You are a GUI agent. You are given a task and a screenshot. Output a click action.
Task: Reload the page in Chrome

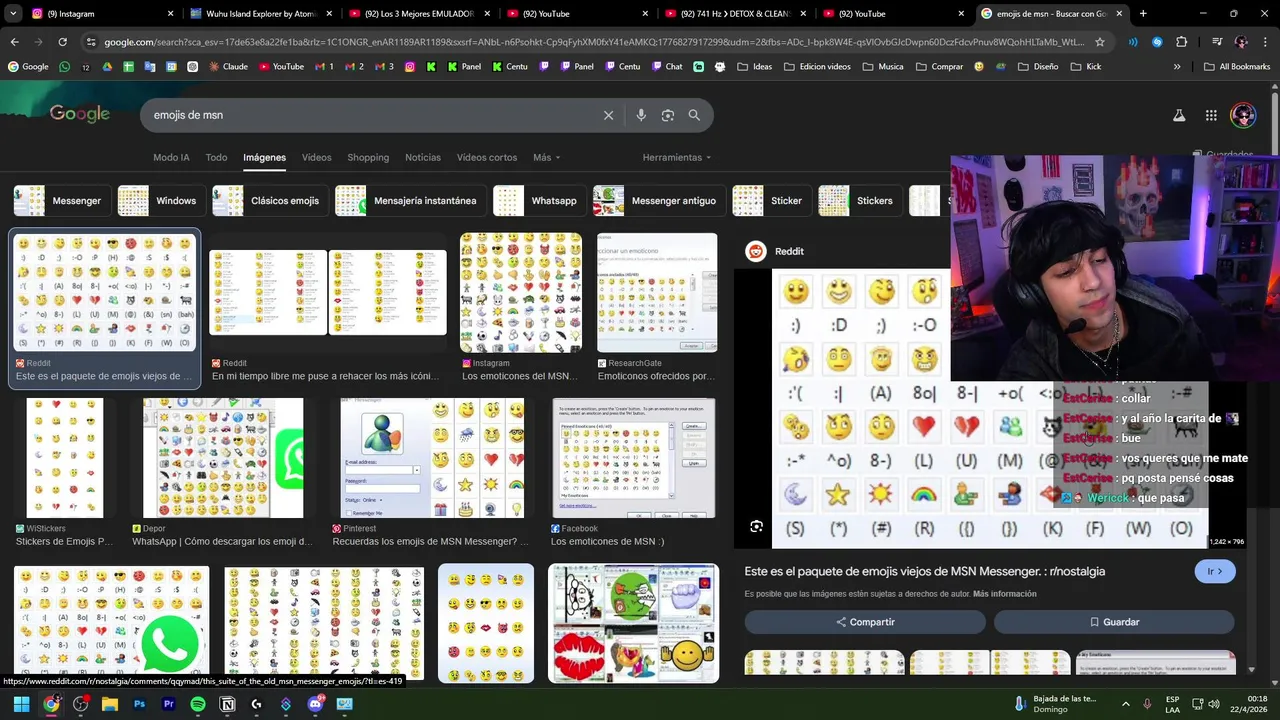click(62, 42)
